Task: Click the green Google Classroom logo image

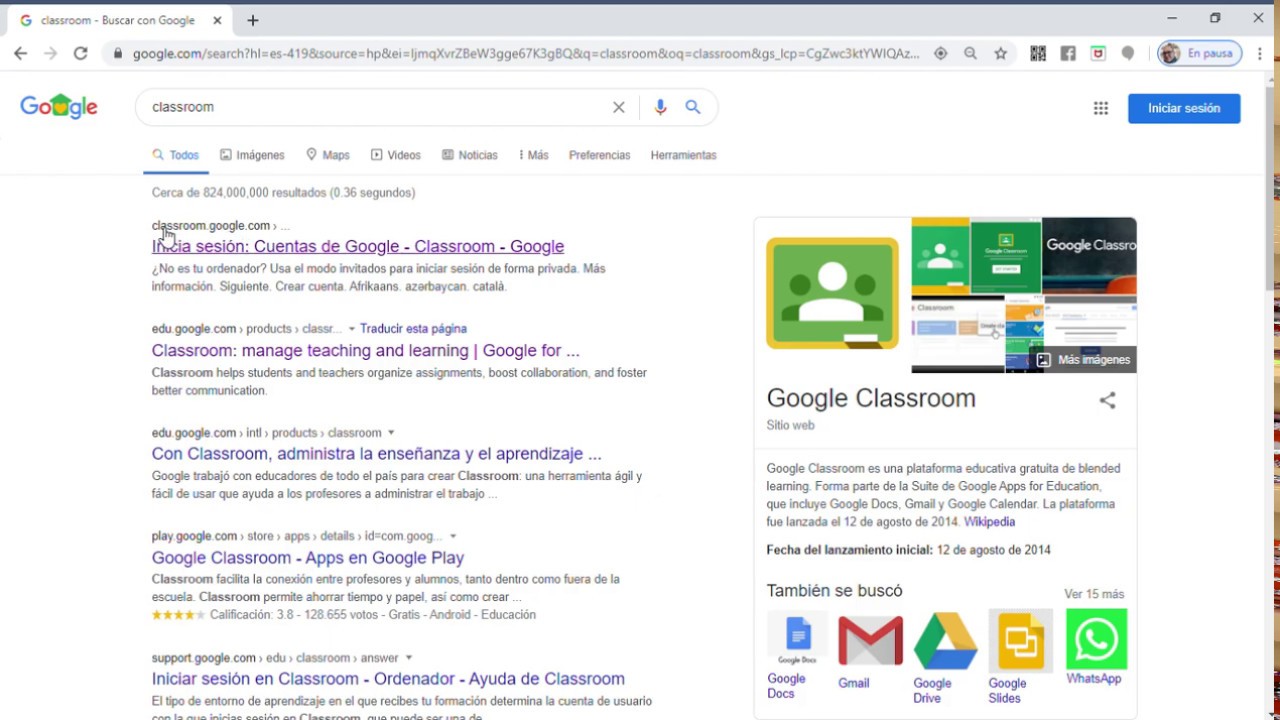Action: [x=832, y=293]
